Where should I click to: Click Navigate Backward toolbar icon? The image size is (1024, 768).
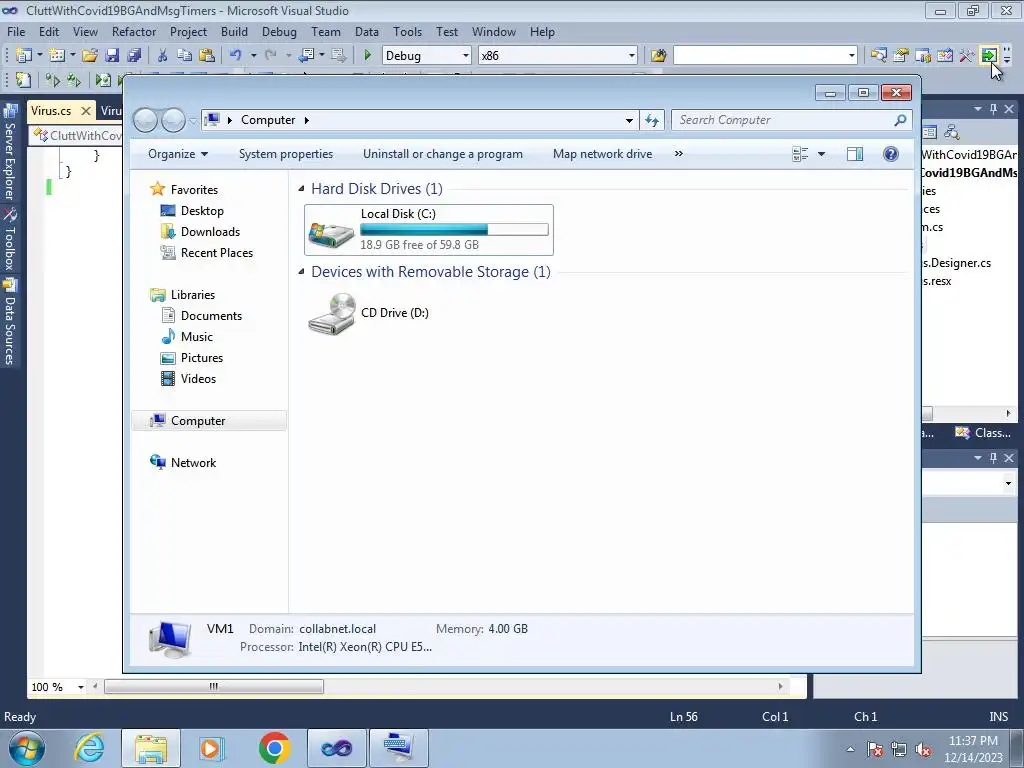click(306, 56)
